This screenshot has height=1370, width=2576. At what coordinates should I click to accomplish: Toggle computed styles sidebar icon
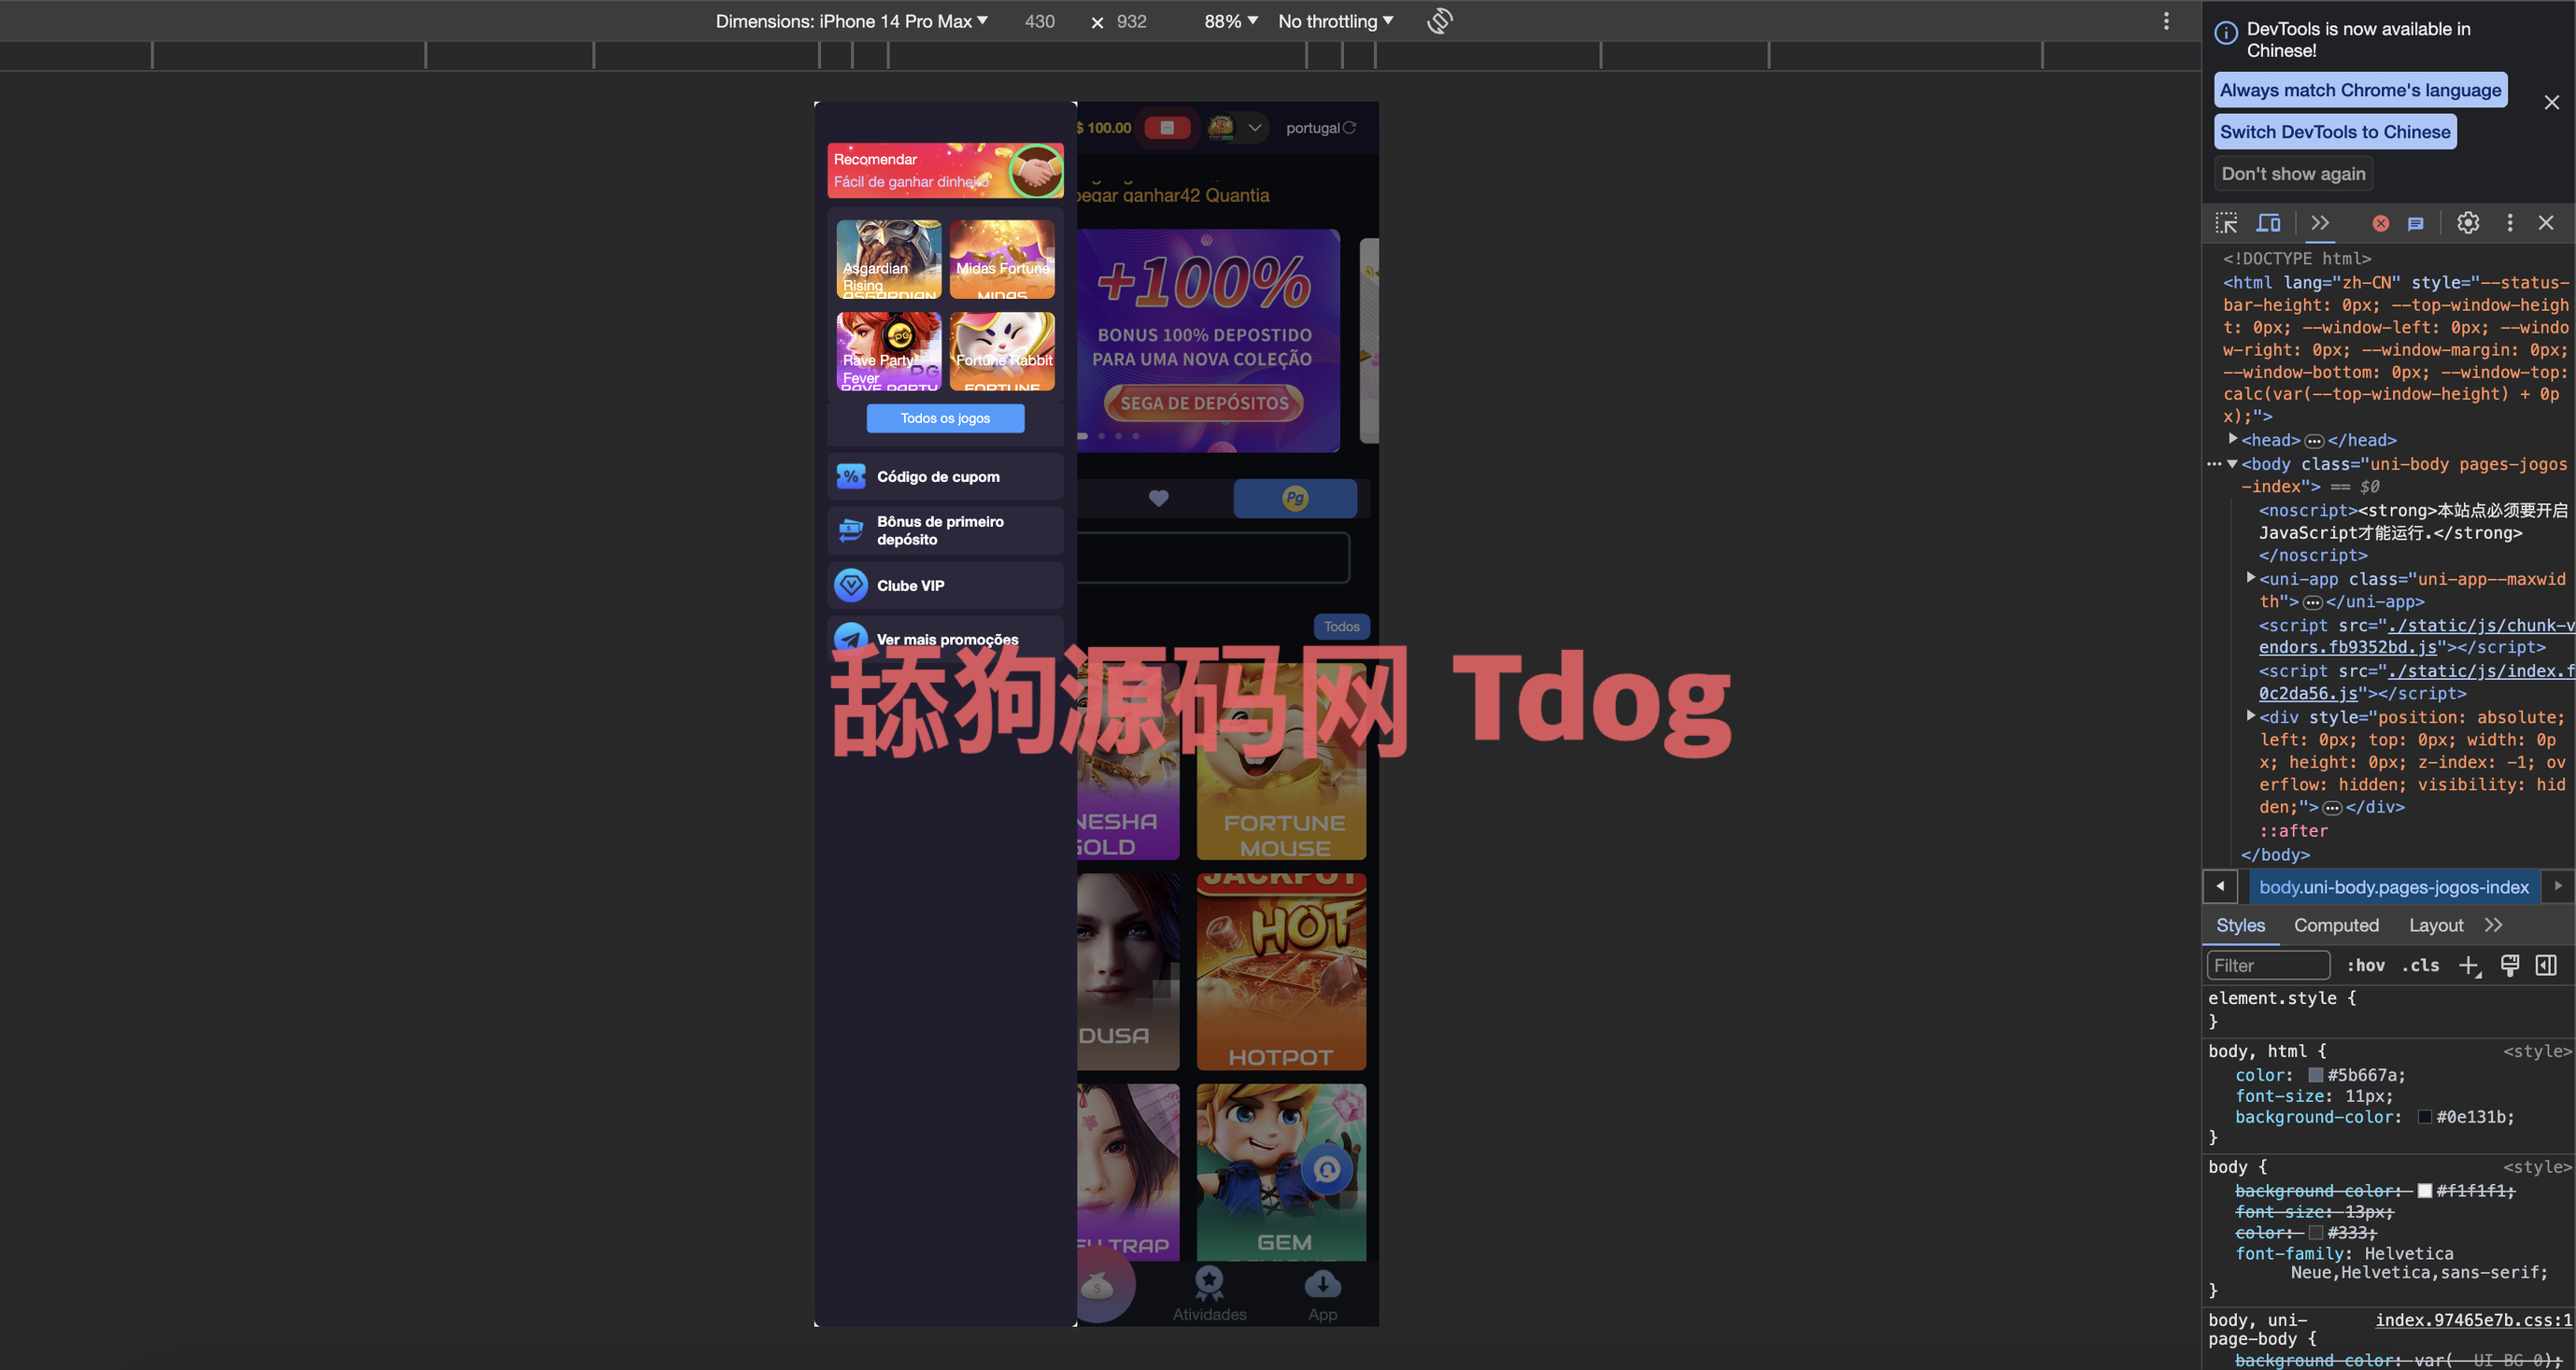pos(2546,965)
